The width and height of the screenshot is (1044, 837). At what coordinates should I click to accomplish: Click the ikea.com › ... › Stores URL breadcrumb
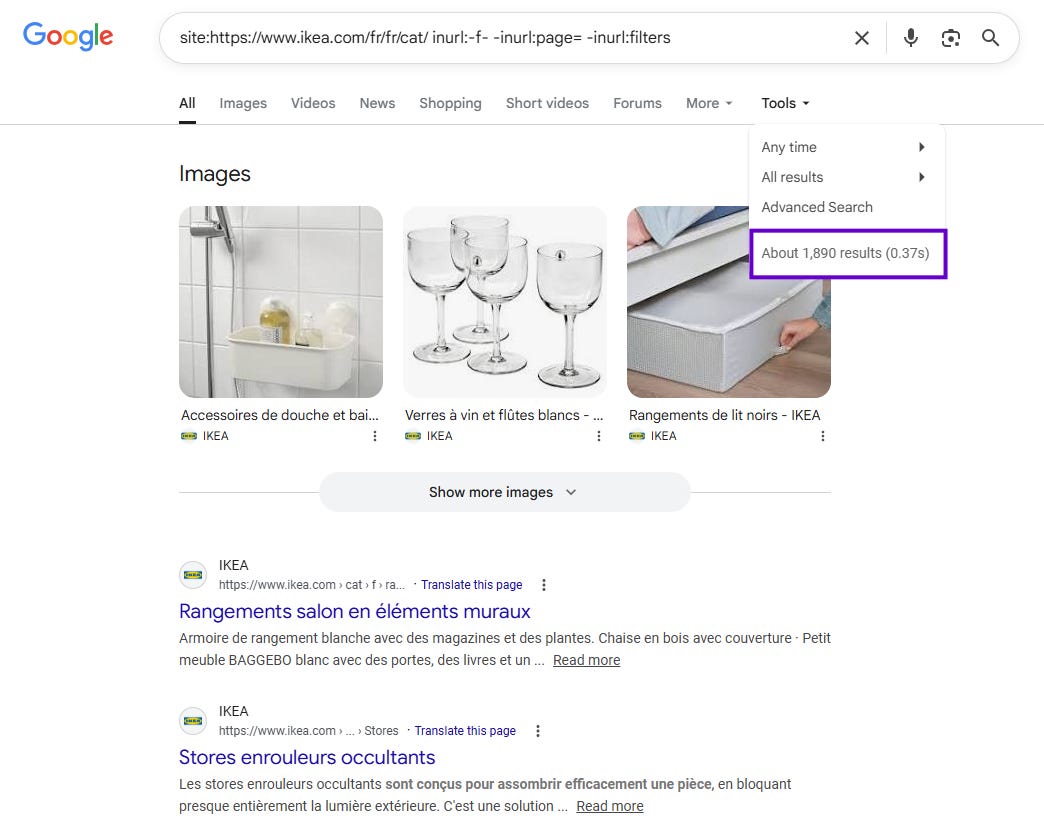click(308, 730)
